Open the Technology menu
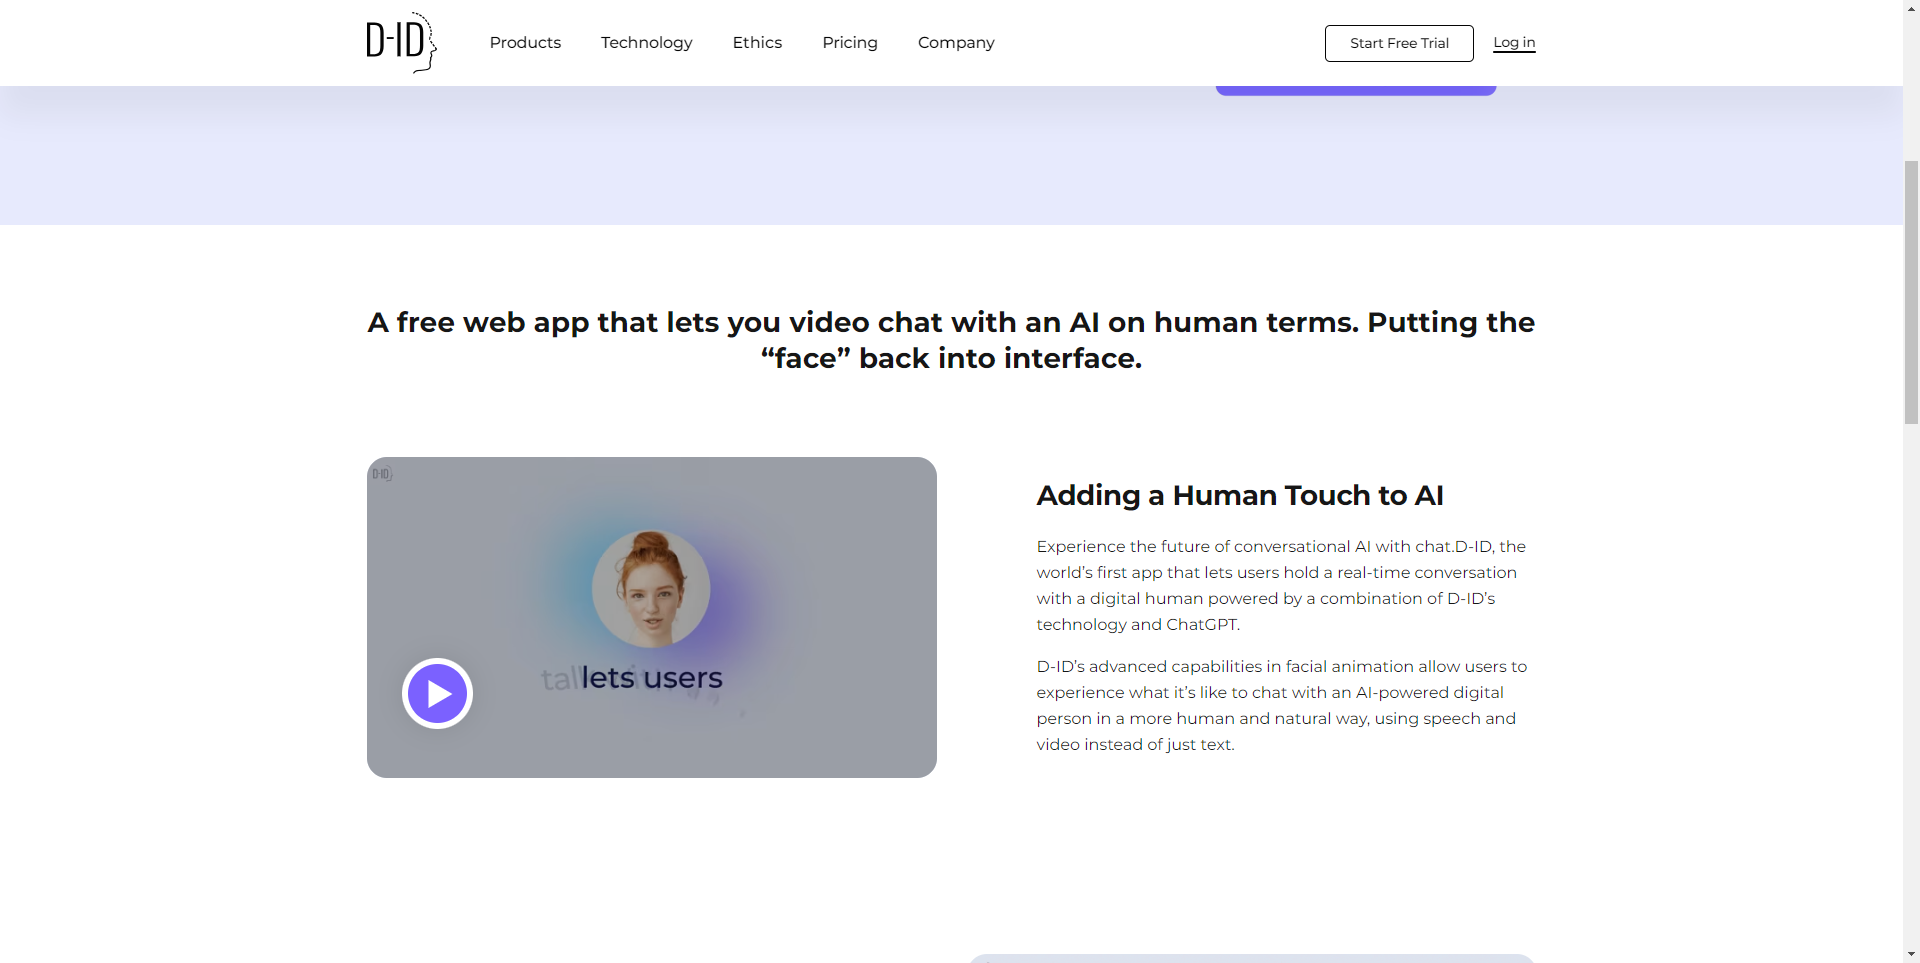This screenshot has height=963, width=1920. click(646, 42)
